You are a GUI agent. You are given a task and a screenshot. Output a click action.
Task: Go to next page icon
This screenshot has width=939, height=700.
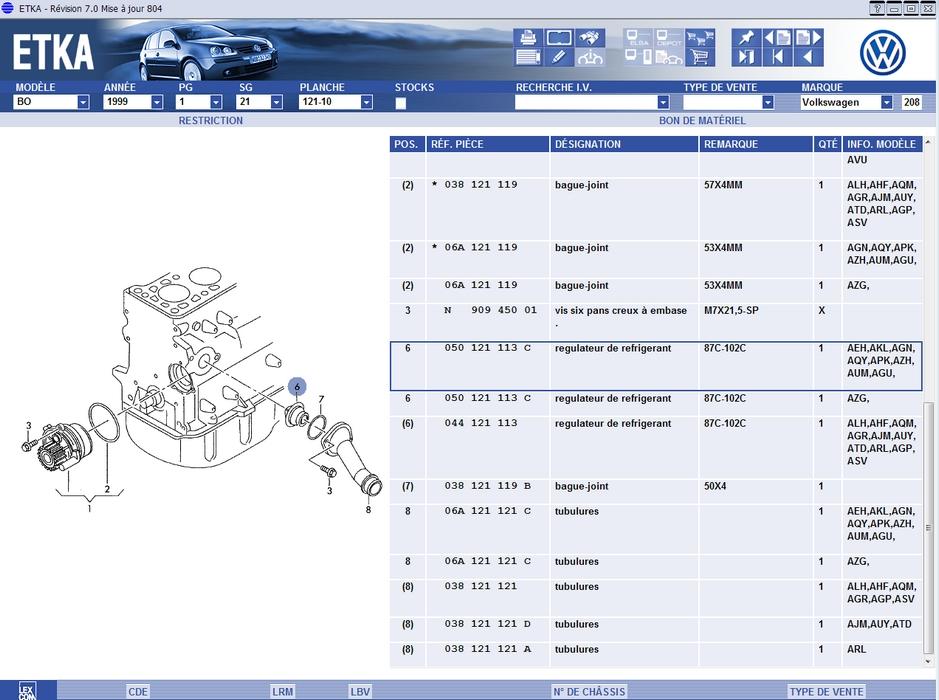tap(808, 38)
